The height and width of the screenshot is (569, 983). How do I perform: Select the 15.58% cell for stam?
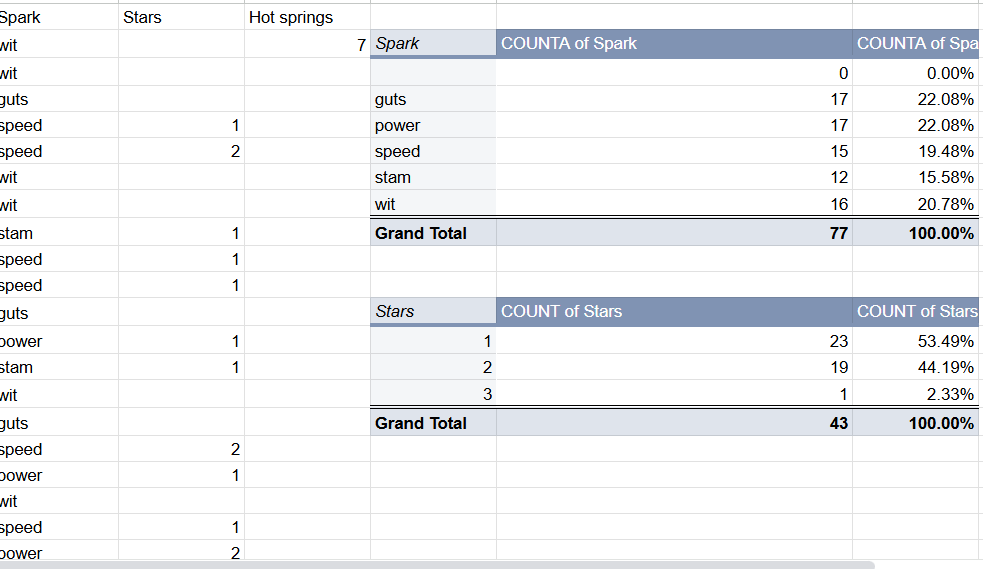click(x=915, y=177)
